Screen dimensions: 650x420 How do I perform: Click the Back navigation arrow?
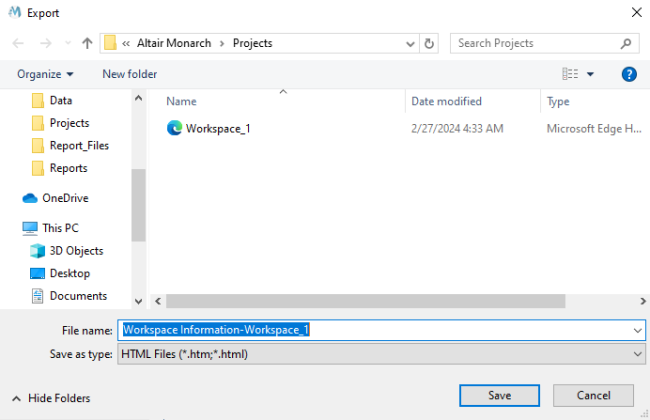18,43
